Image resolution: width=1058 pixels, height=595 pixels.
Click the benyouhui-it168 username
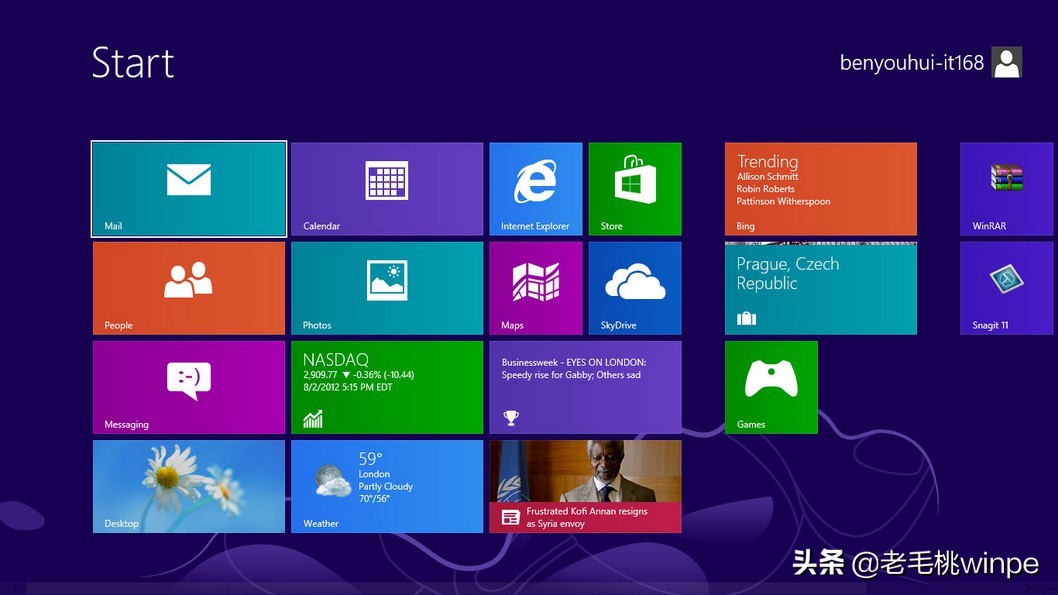coord(911,63)
